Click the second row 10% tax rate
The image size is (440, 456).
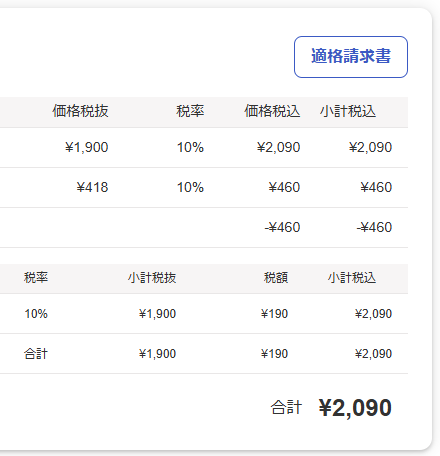pyautogui.click(x=190, y=187)
